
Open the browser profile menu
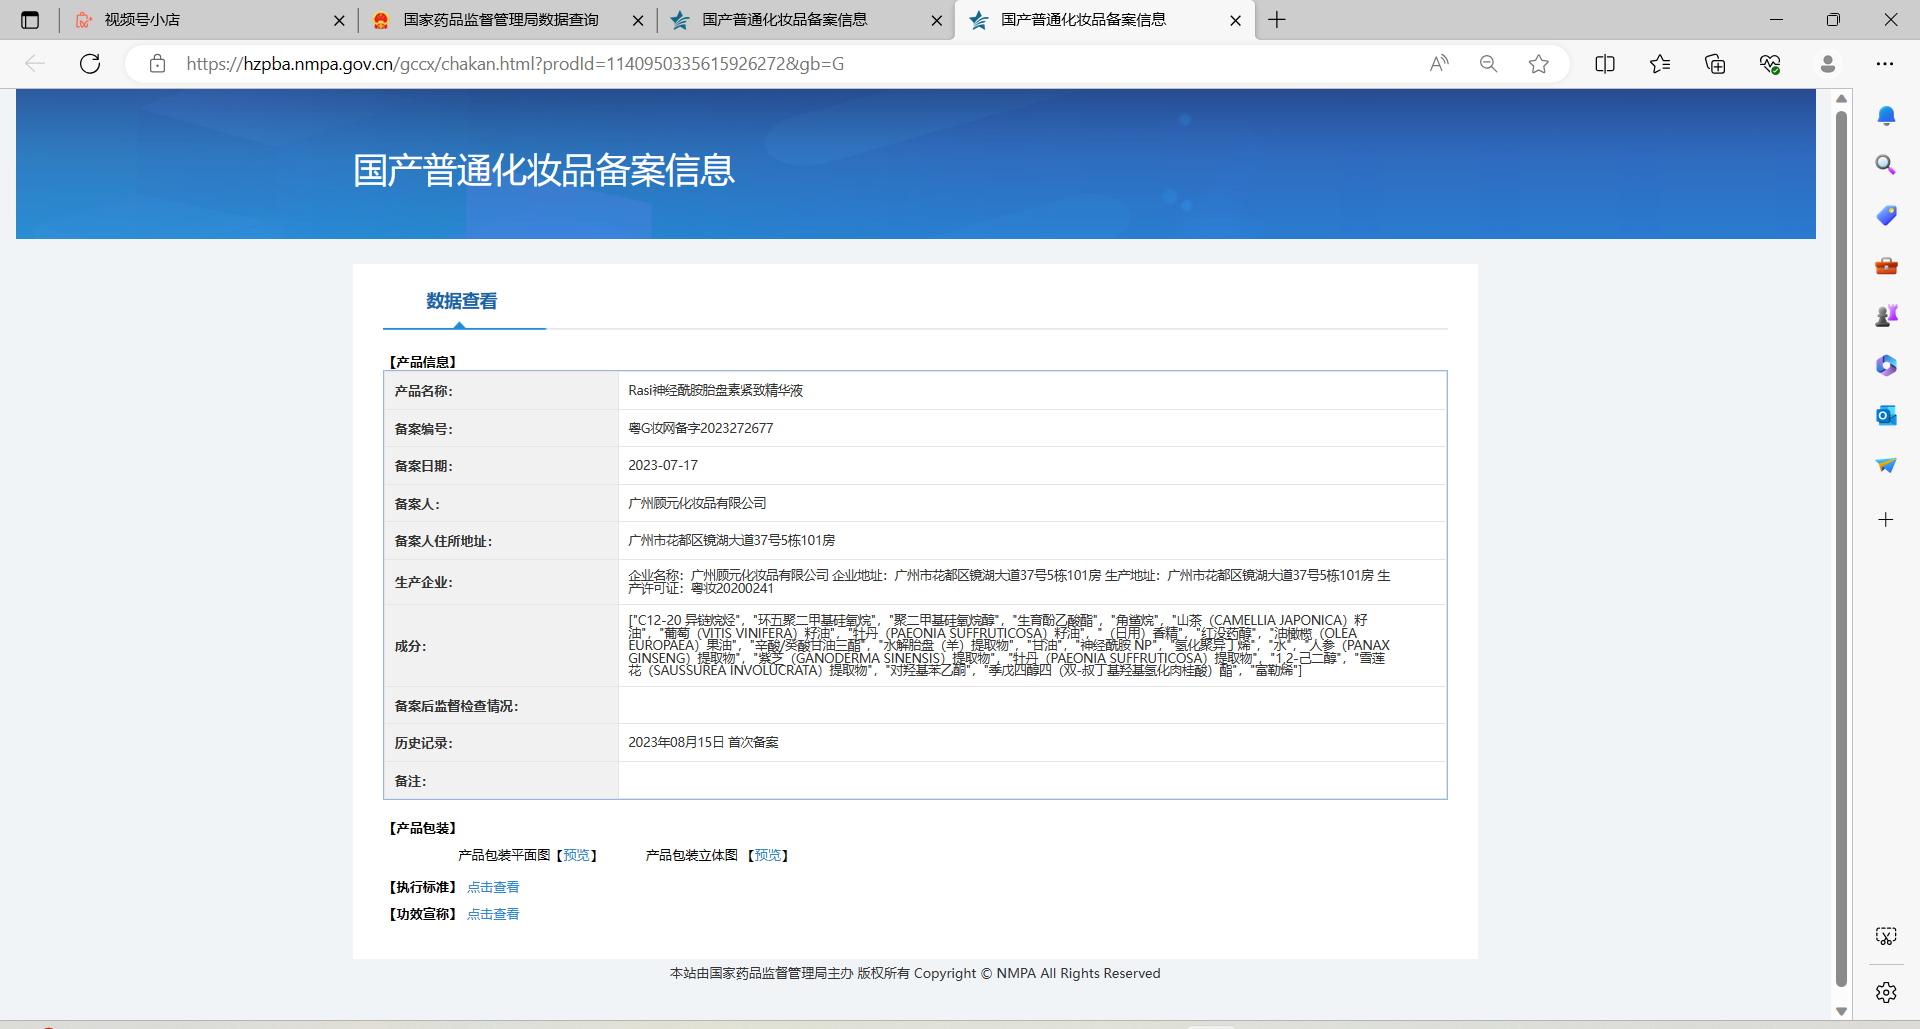[x=1827, y=64]
